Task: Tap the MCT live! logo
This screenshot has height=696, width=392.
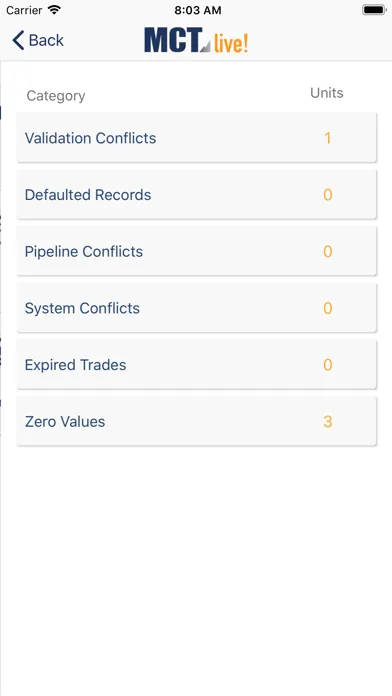Action: [x=196, y=40]
